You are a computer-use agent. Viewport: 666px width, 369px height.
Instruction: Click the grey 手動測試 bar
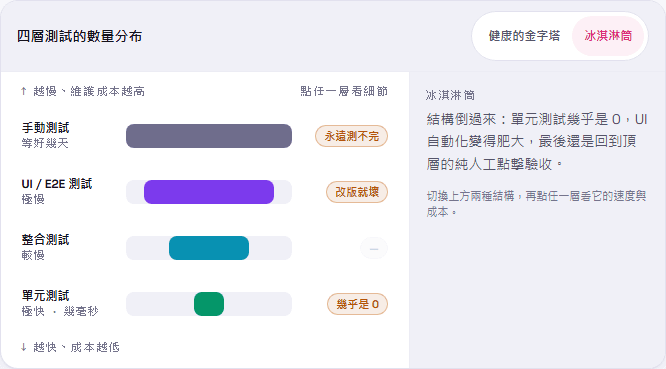tap(209, 136)
